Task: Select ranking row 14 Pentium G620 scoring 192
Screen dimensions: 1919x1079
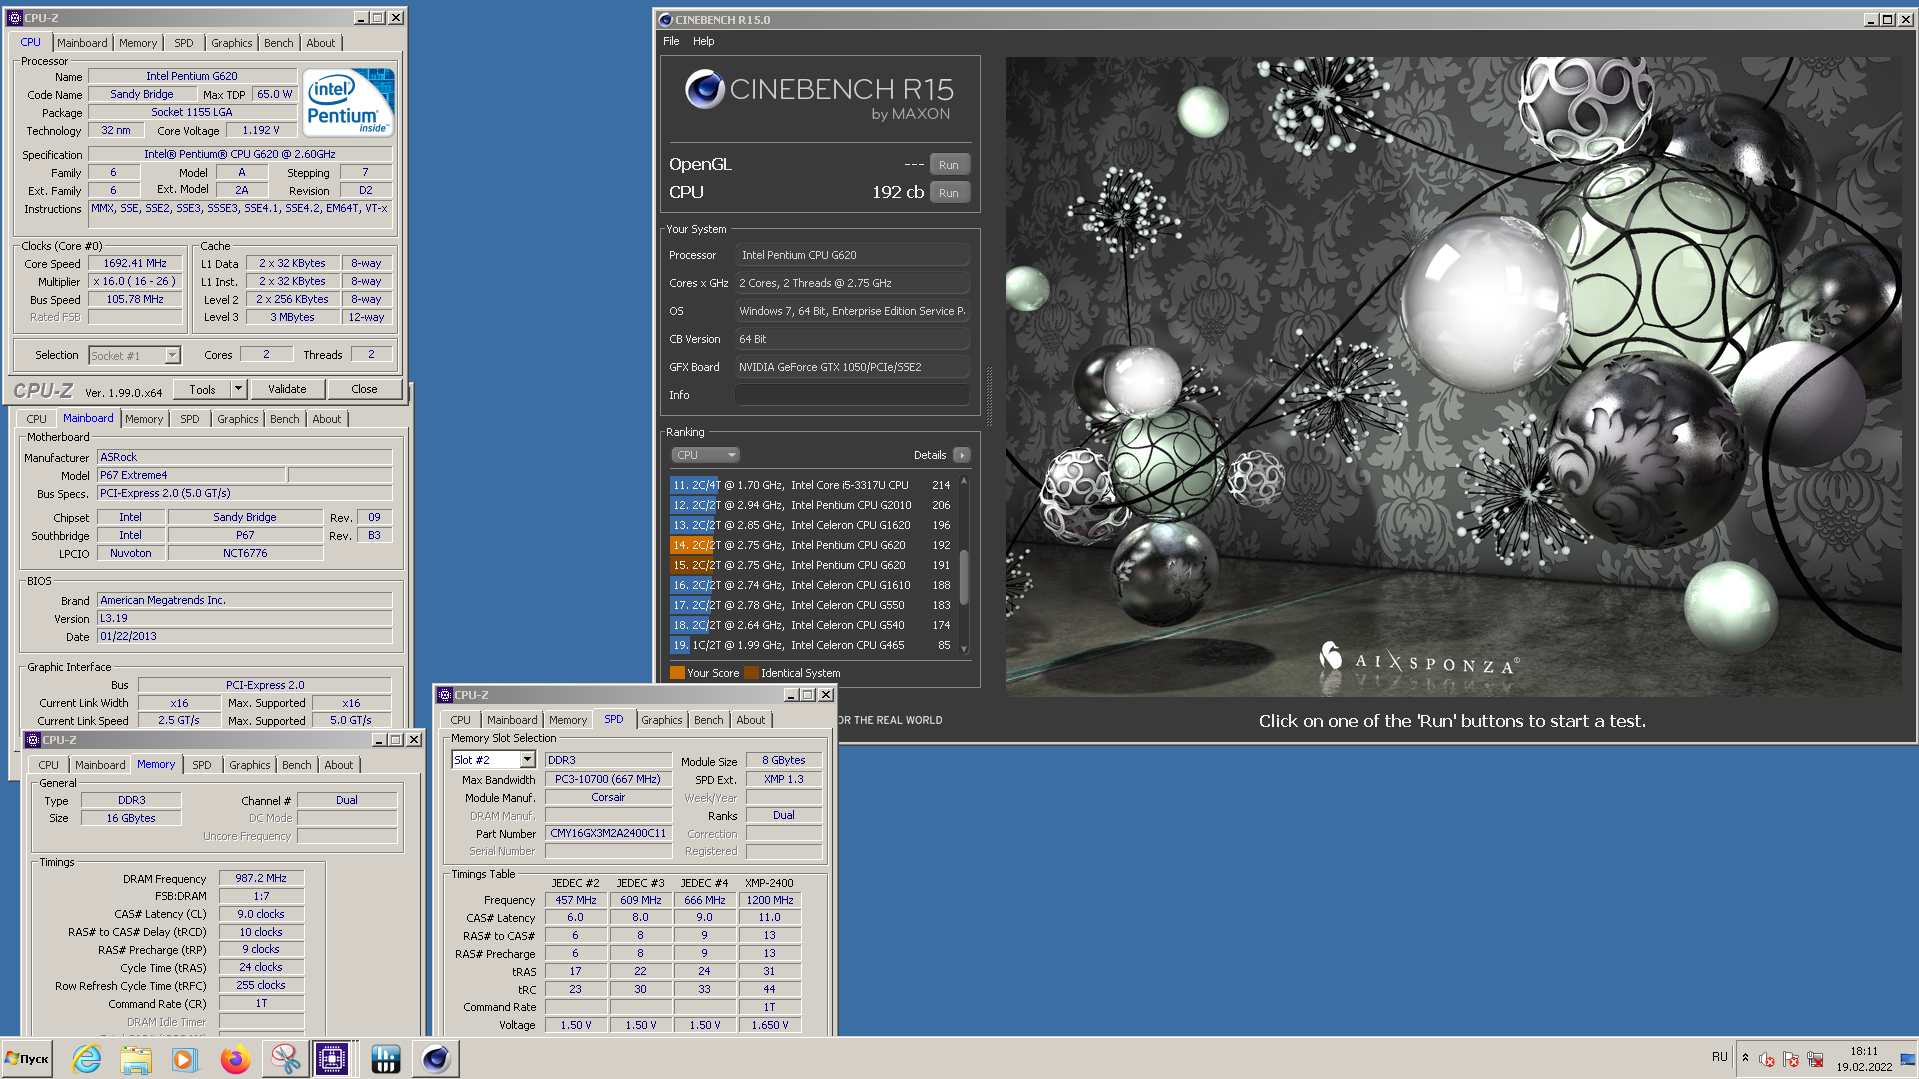Action: click(x=812, y=545)
